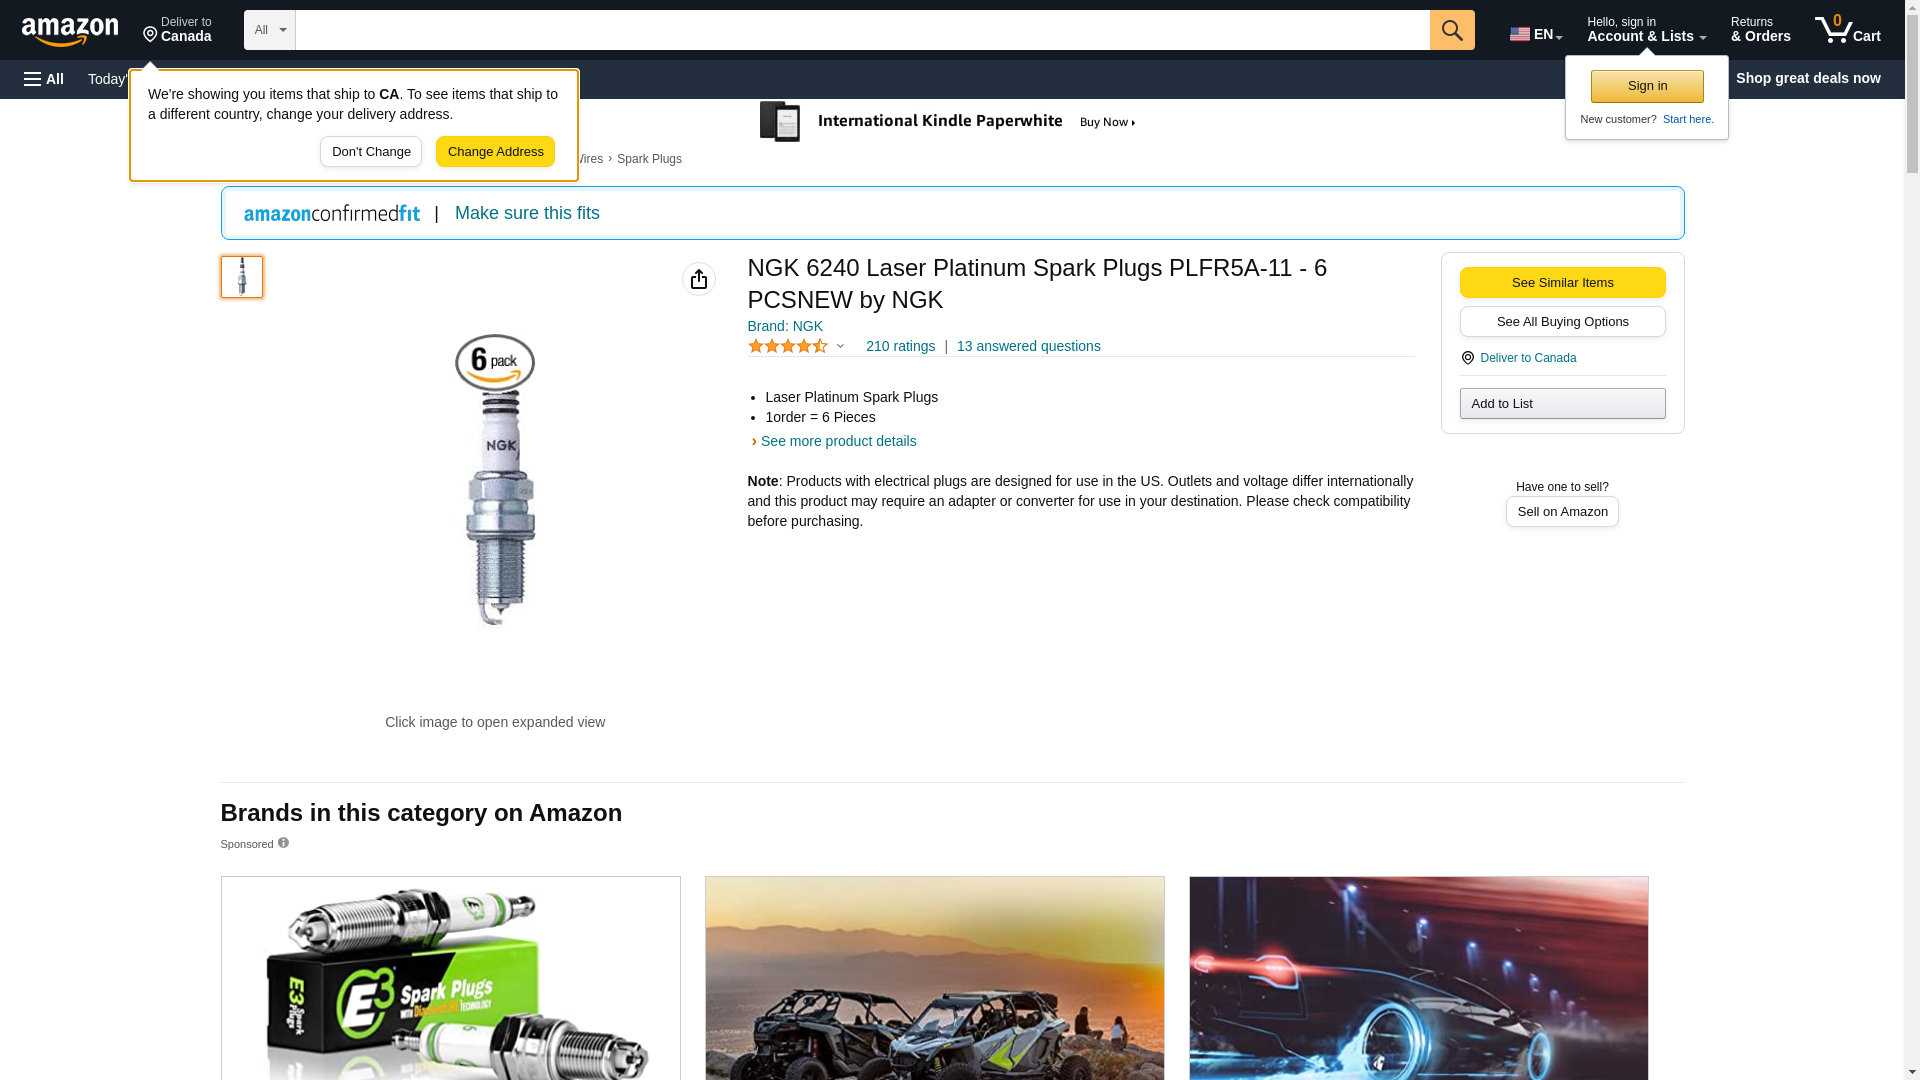Click the Amazon Confirmed Fit logo

pos(331,214)
